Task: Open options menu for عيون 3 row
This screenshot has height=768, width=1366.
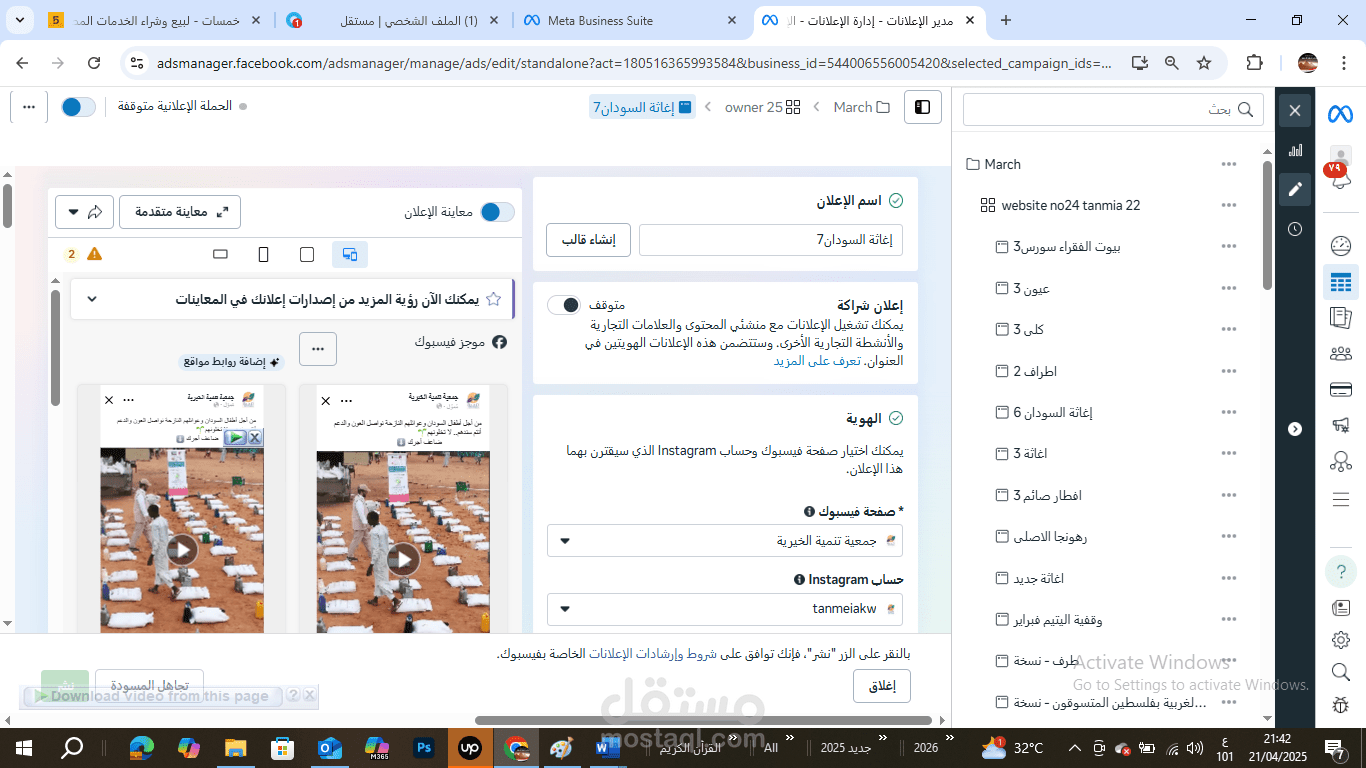Action: (x=1229, y=288)
